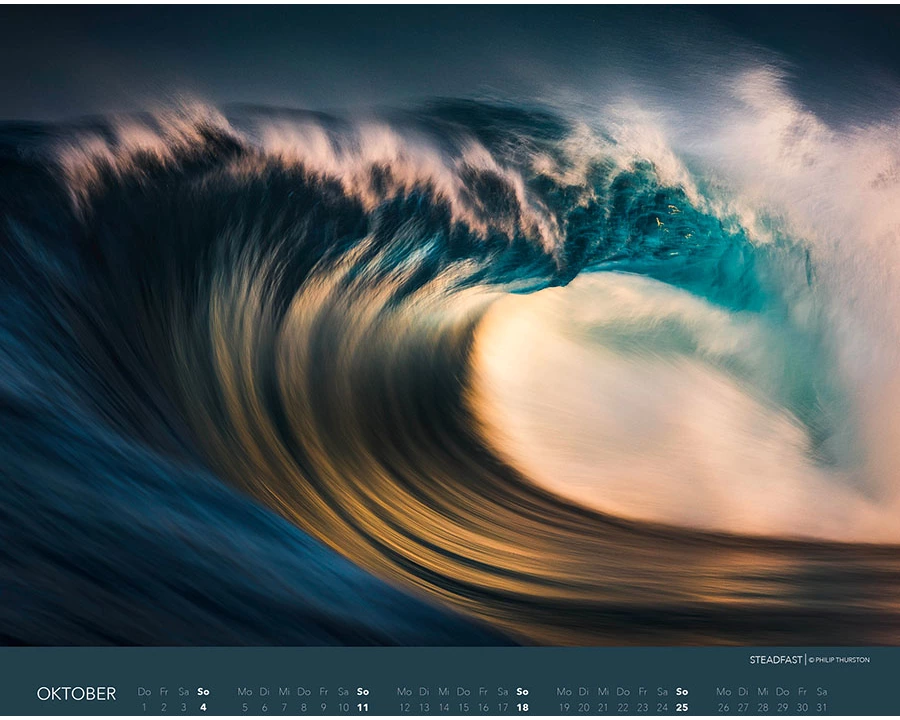Select Saturday the 3rd
The image size is (900, 720).
183,707
